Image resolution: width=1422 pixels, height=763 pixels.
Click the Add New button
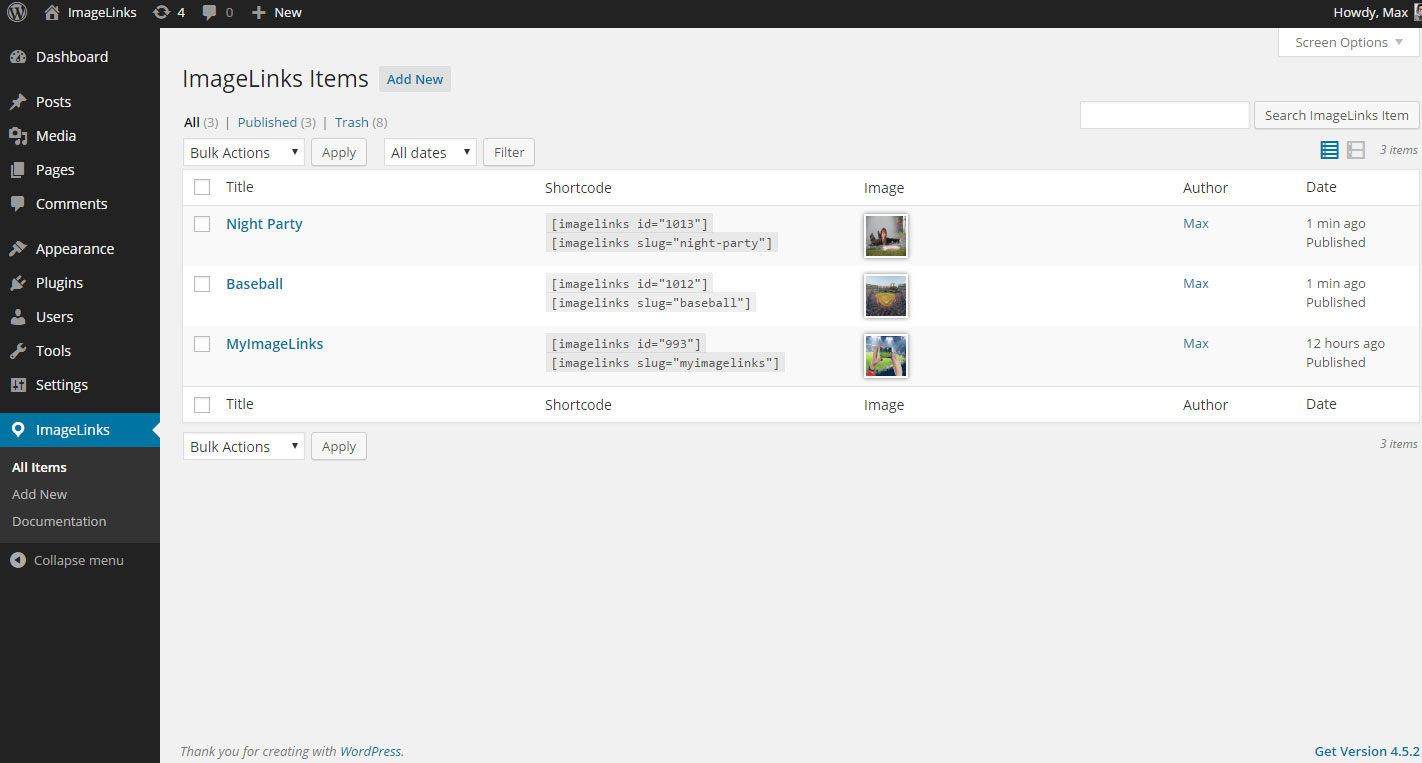[414, 78]
